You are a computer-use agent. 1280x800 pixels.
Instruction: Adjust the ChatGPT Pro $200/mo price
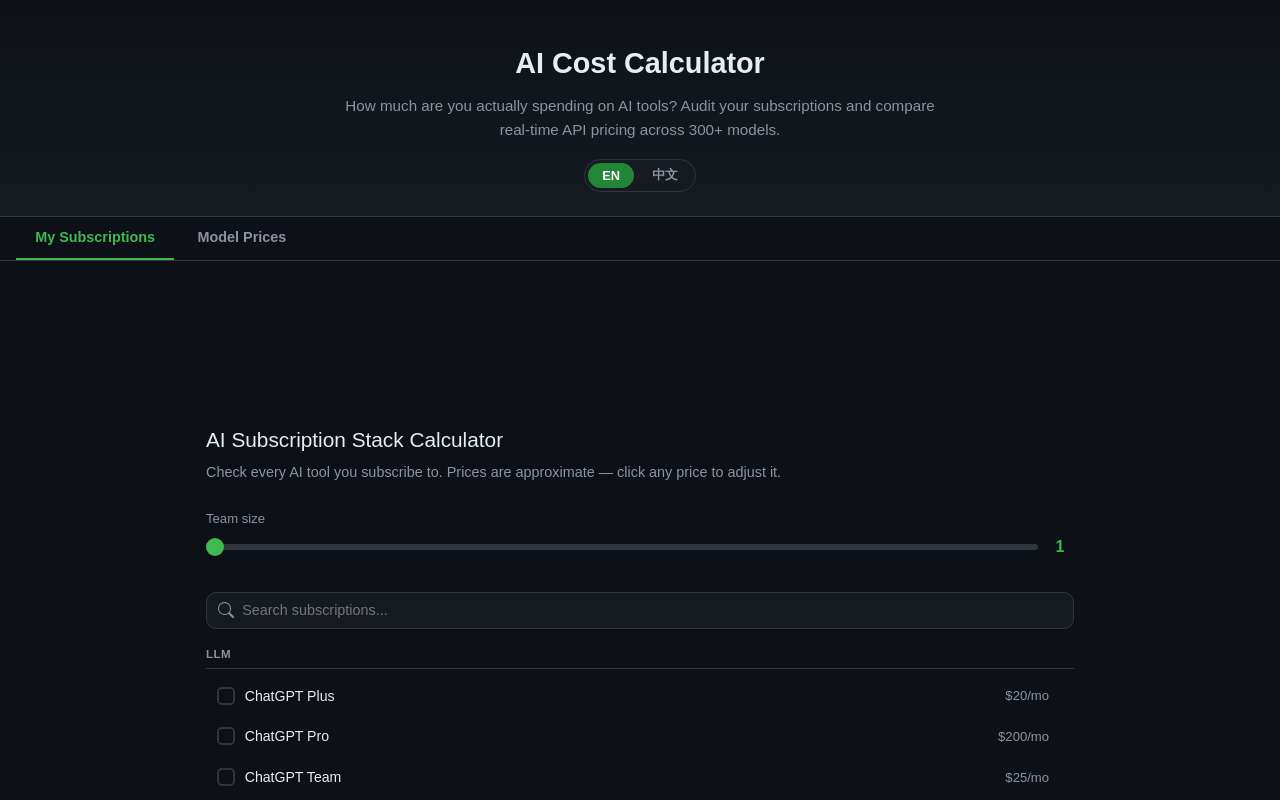pos(1023,736)
